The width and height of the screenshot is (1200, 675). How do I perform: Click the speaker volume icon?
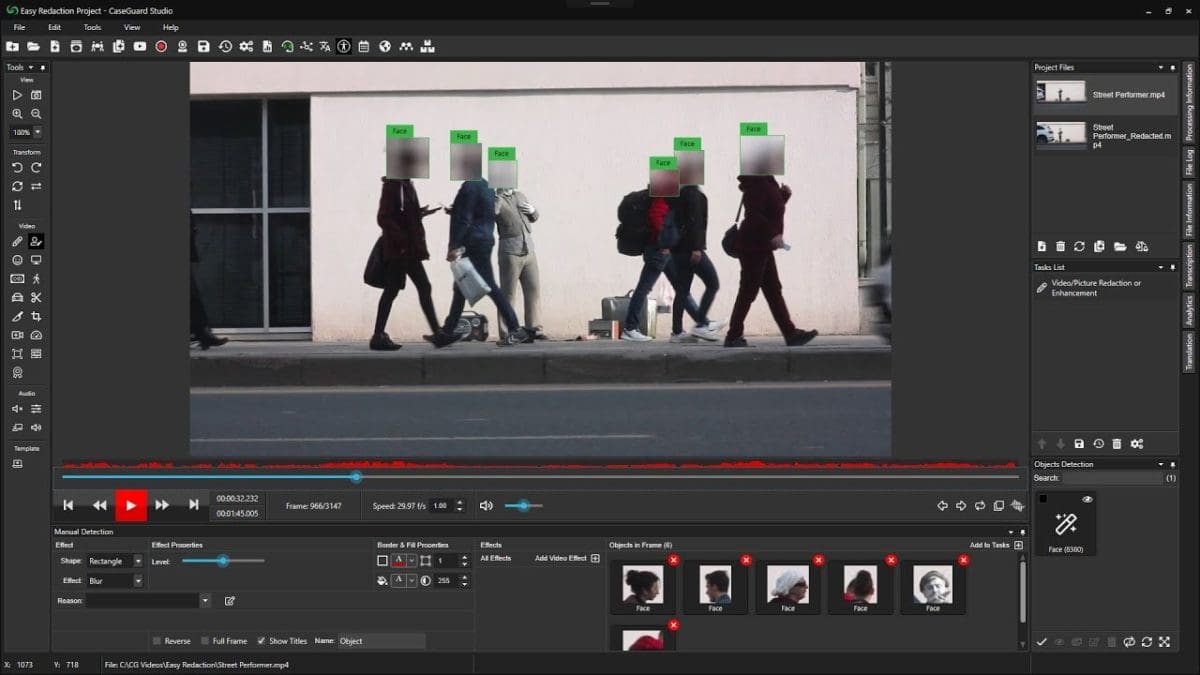(486, 506)
